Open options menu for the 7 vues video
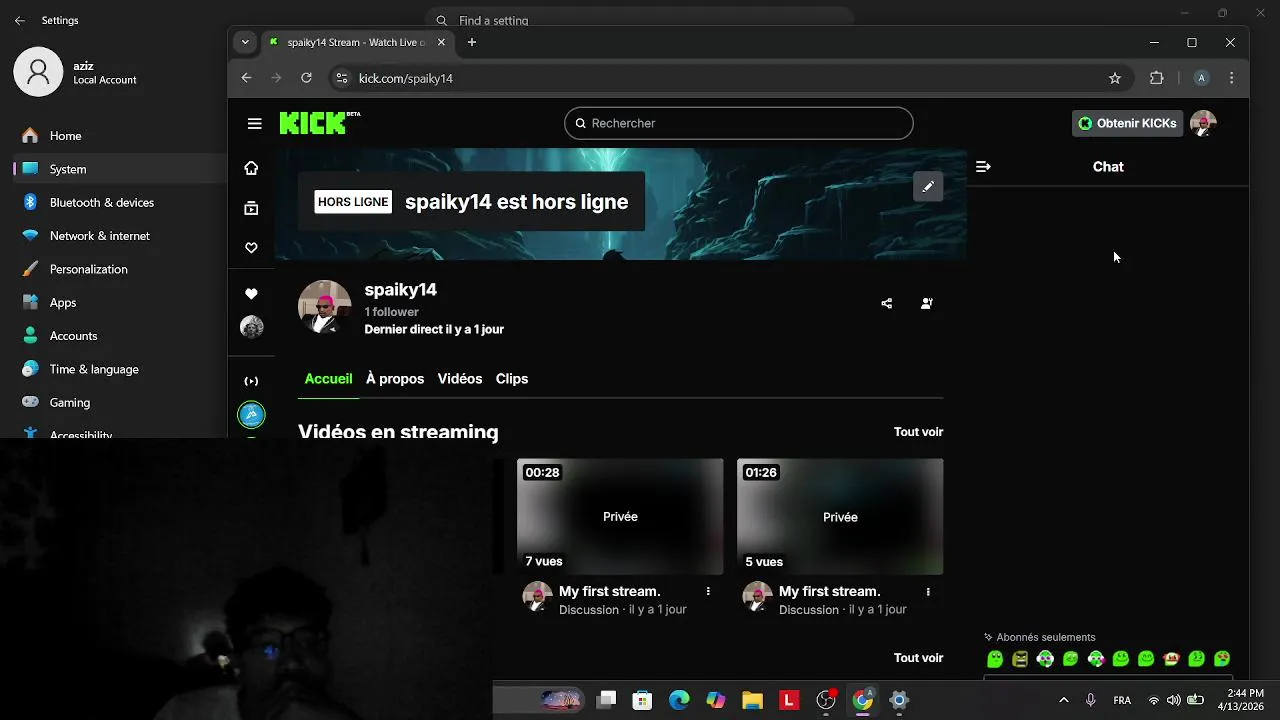 [x=708, y=591]
